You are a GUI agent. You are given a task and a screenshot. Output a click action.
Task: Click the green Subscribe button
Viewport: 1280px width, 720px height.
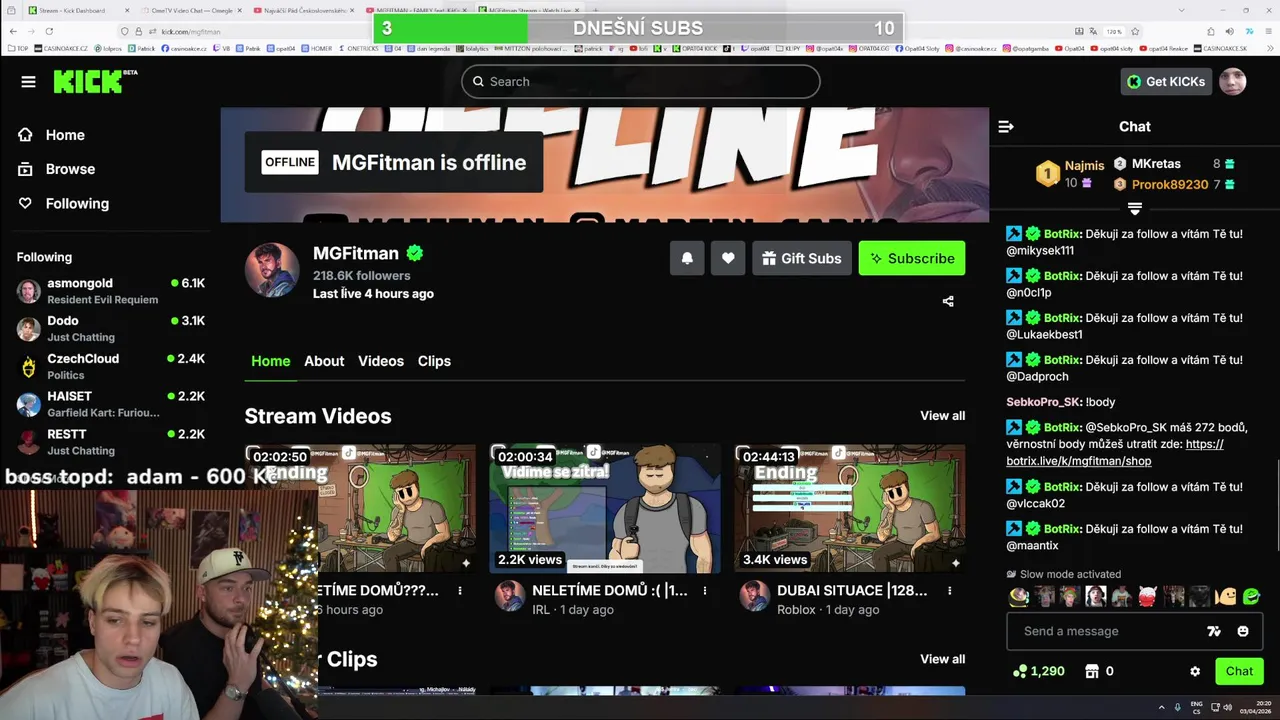[912, 258]
